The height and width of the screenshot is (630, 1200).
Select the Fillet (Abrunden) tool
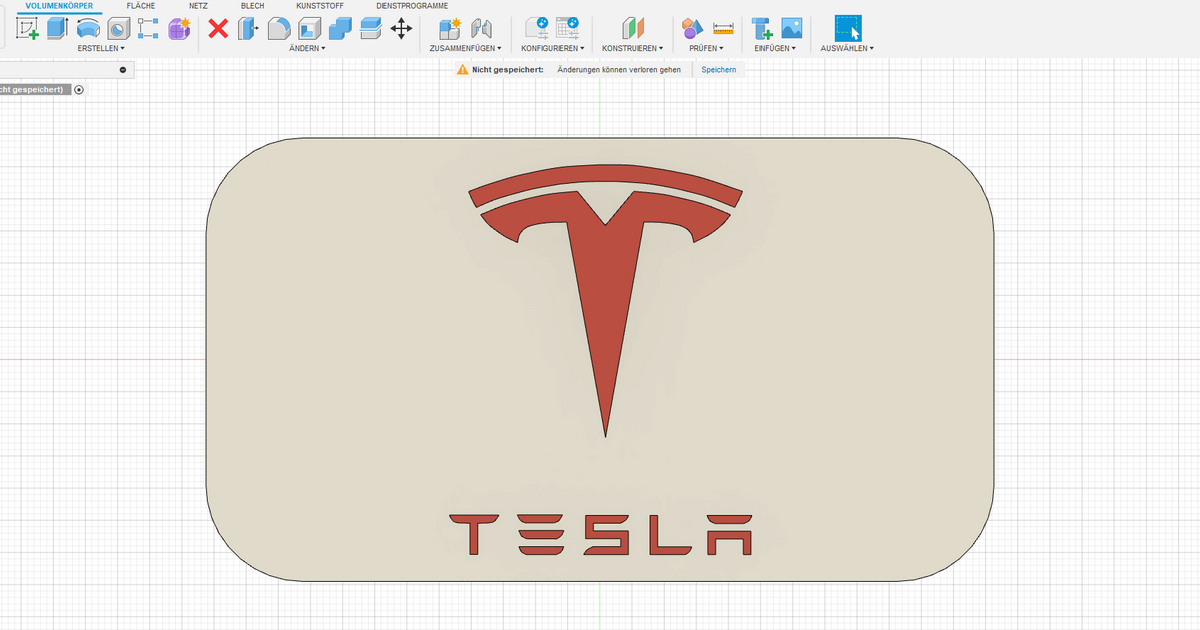(279, 29)
